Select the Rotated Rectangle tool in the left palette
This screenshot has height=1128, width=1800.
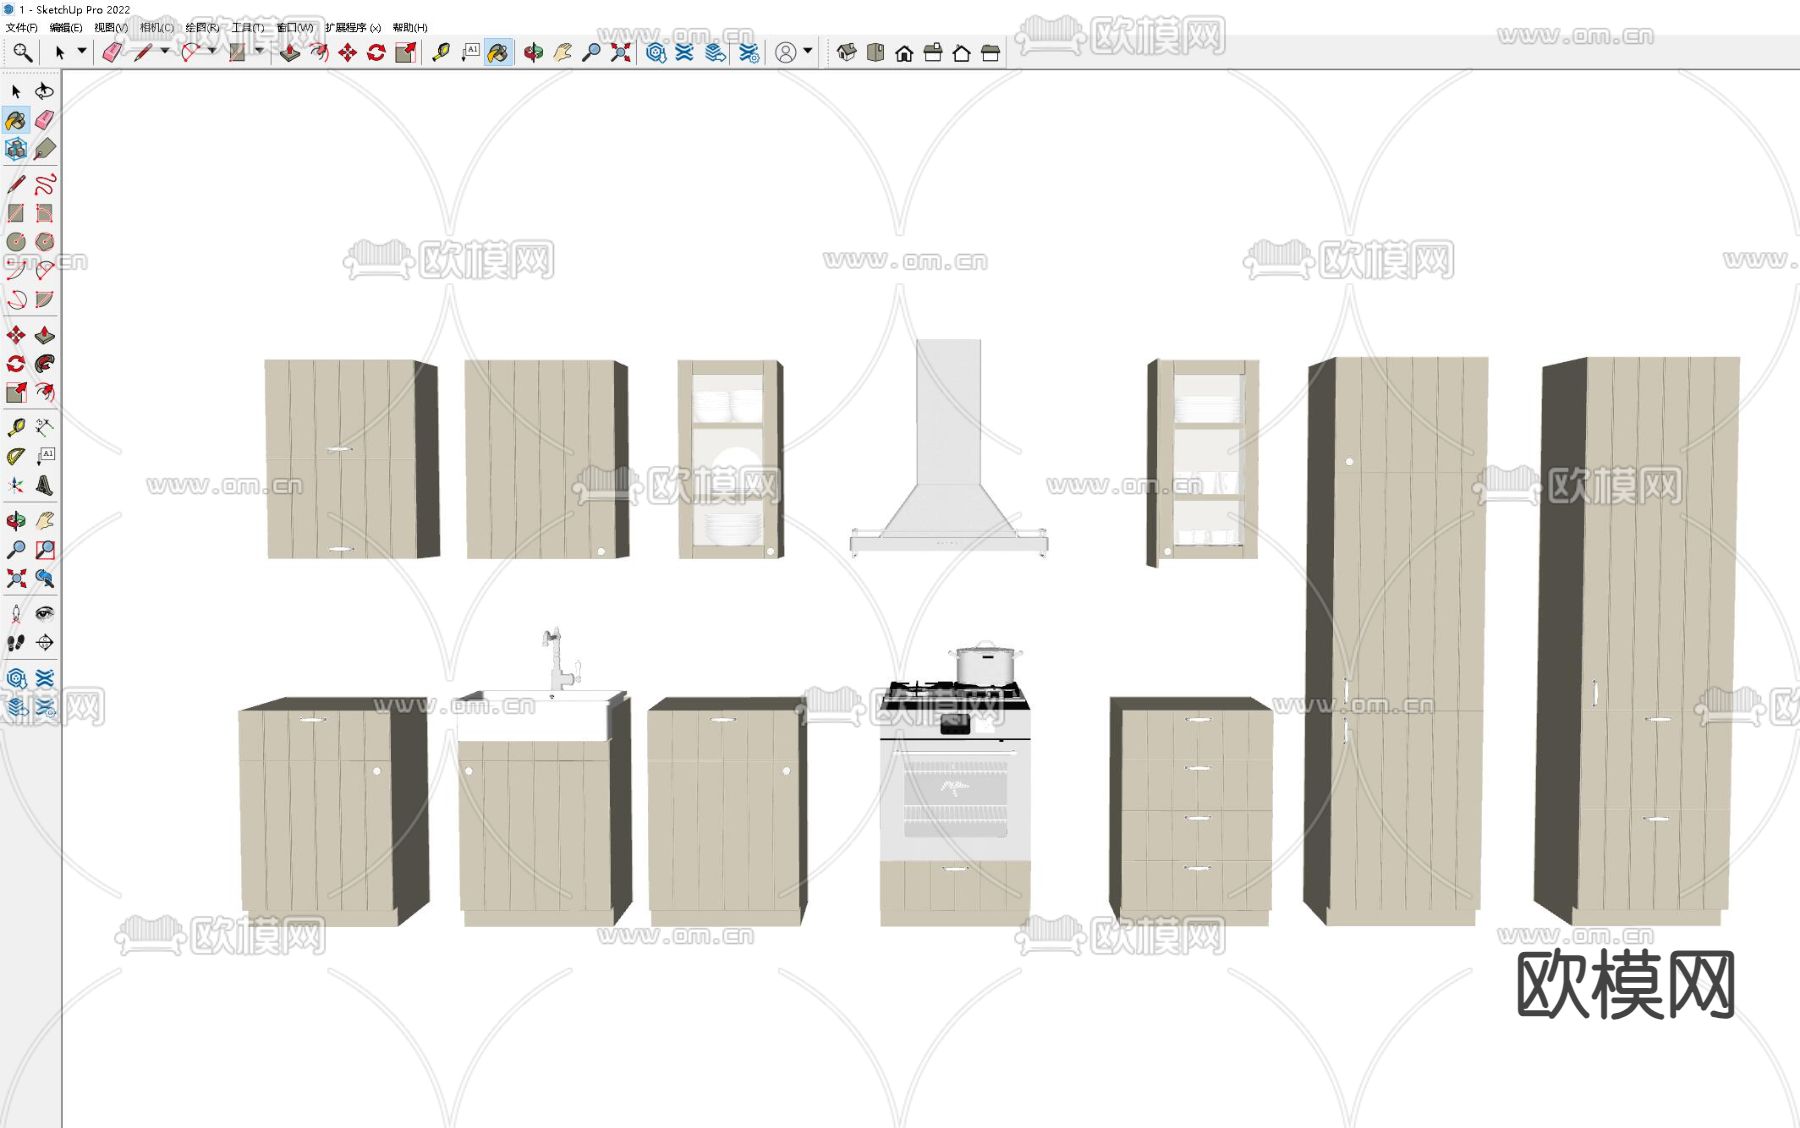click(44, 213)
